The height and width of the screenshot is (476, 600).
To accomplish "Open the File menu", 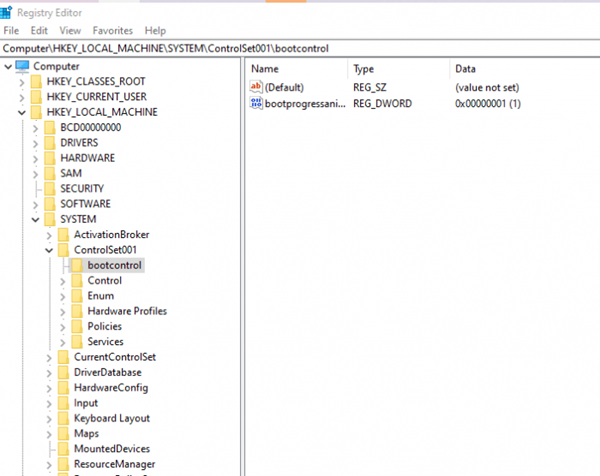I will point(11,31).
